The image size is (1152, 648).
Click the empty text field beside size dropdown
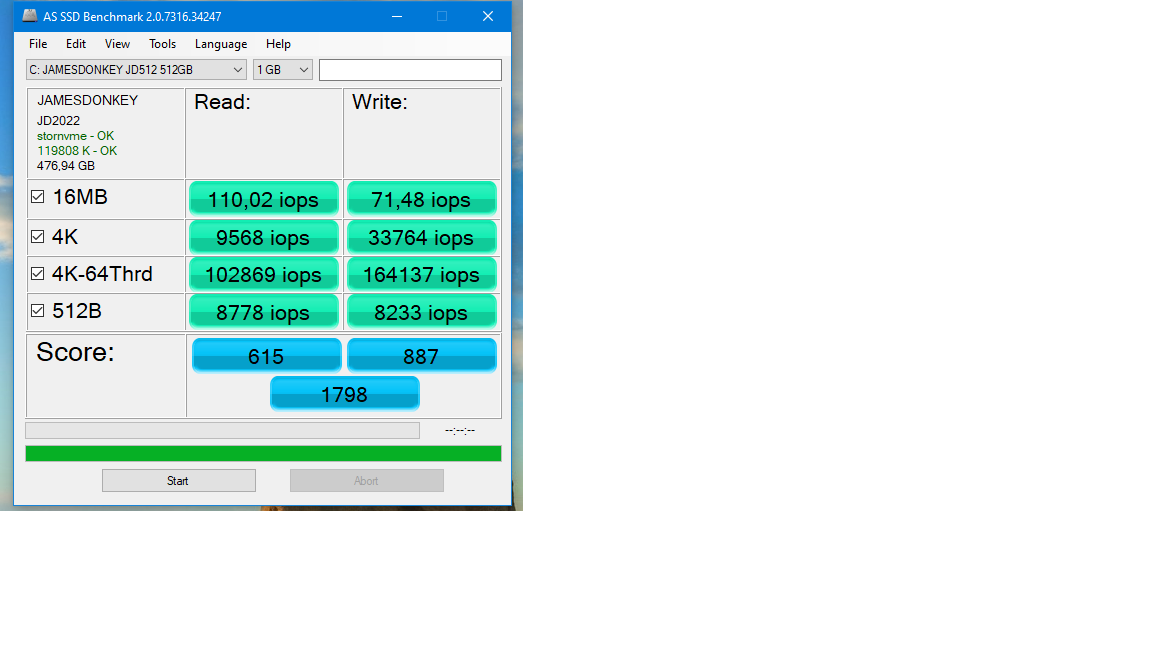tap(410, 70)
